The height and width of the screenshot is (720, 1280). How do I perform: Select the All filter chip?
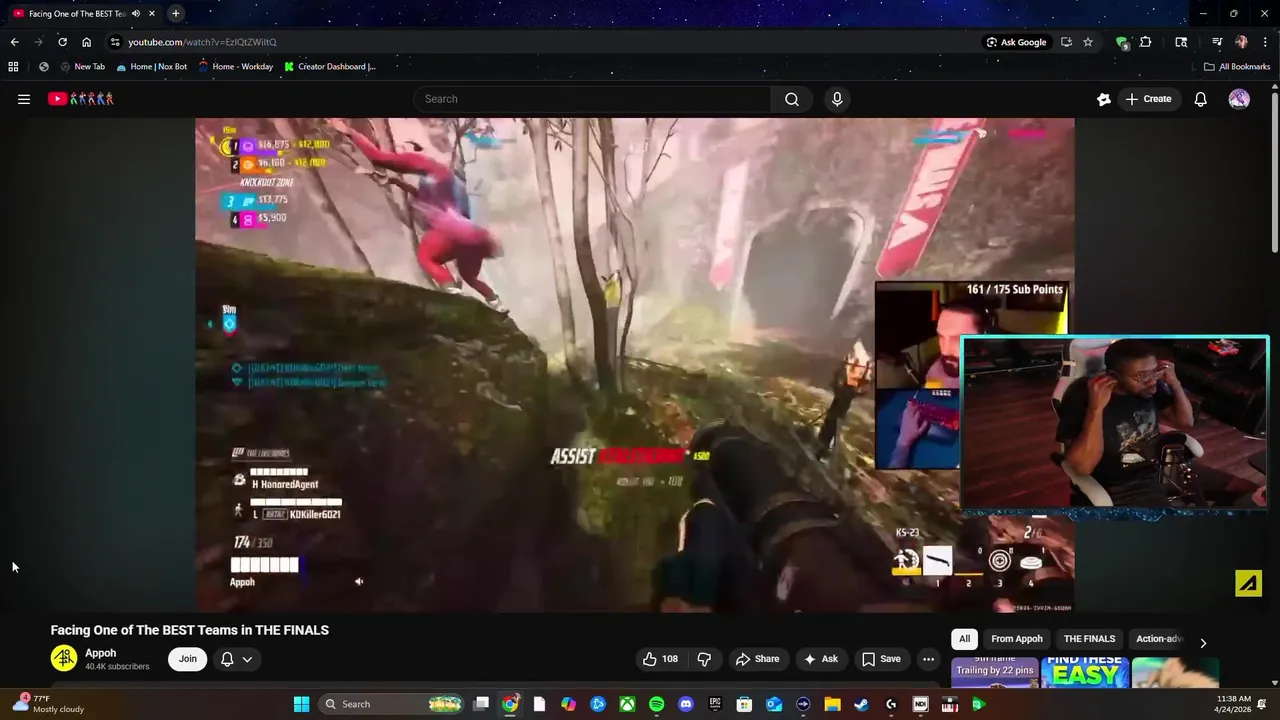click(964, 639)
